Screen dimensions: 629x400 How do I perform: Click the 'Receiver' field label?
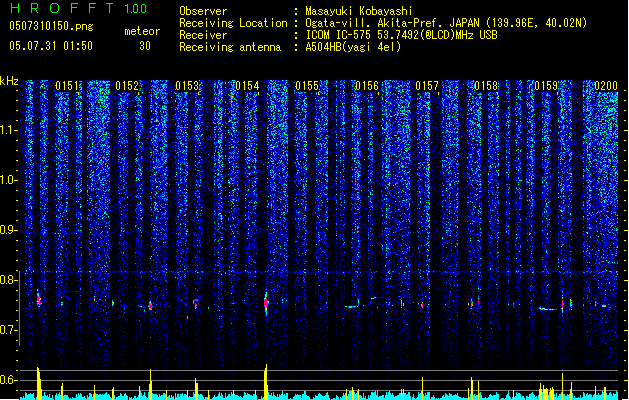coord(203,35)
